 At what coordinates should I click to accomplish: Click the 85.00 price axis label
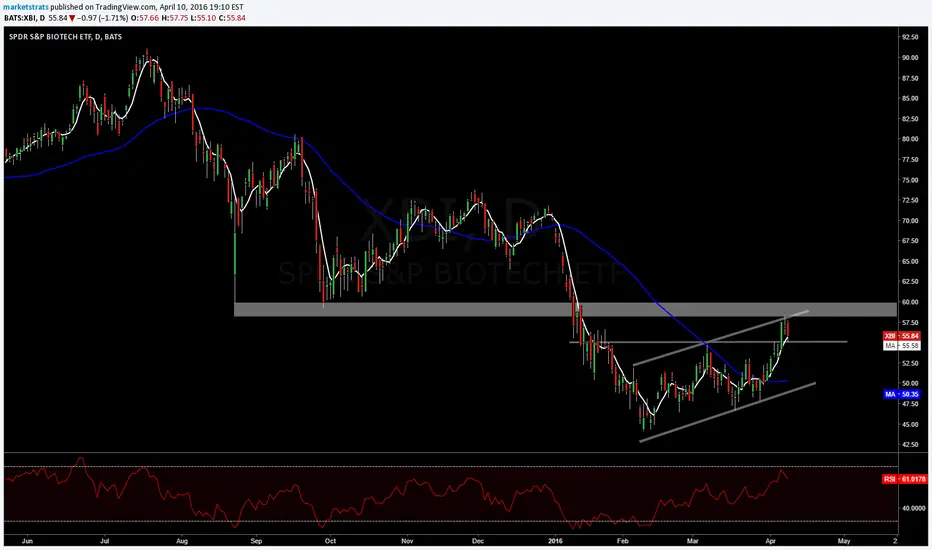point(910,98)
